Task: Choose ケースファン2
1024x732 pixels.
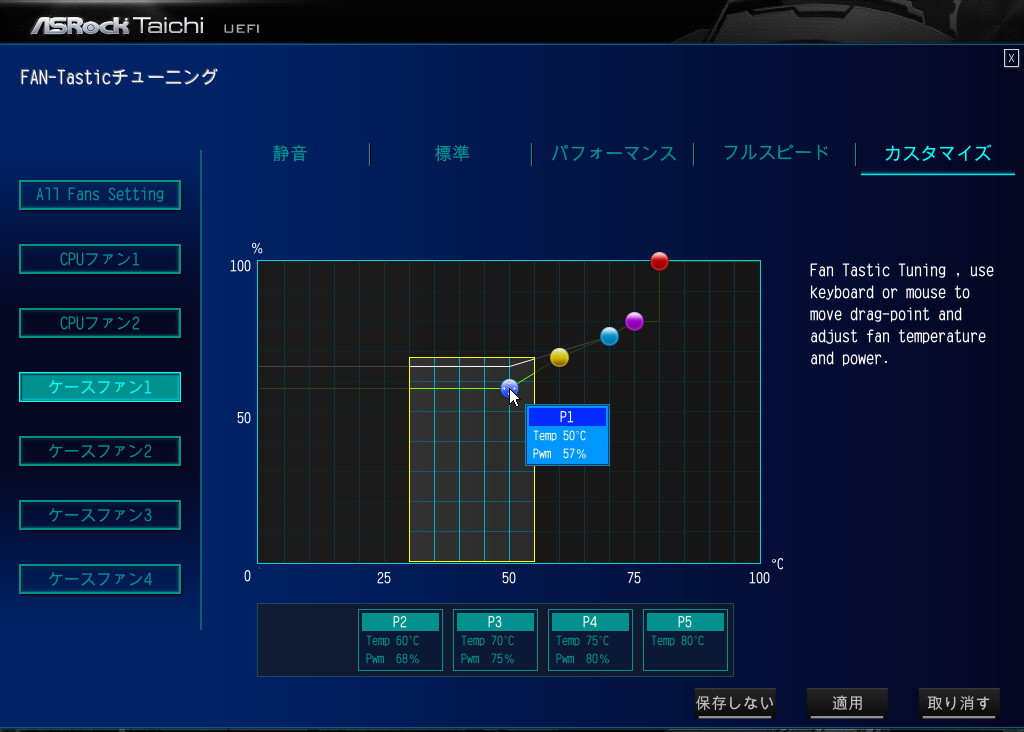Action: pyautogui.click(x=100, y=451)
